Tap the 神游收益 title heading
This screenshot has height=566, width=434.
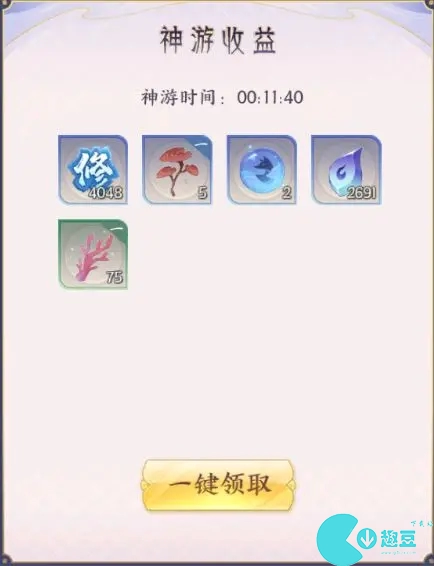click(x=218, y=40)
